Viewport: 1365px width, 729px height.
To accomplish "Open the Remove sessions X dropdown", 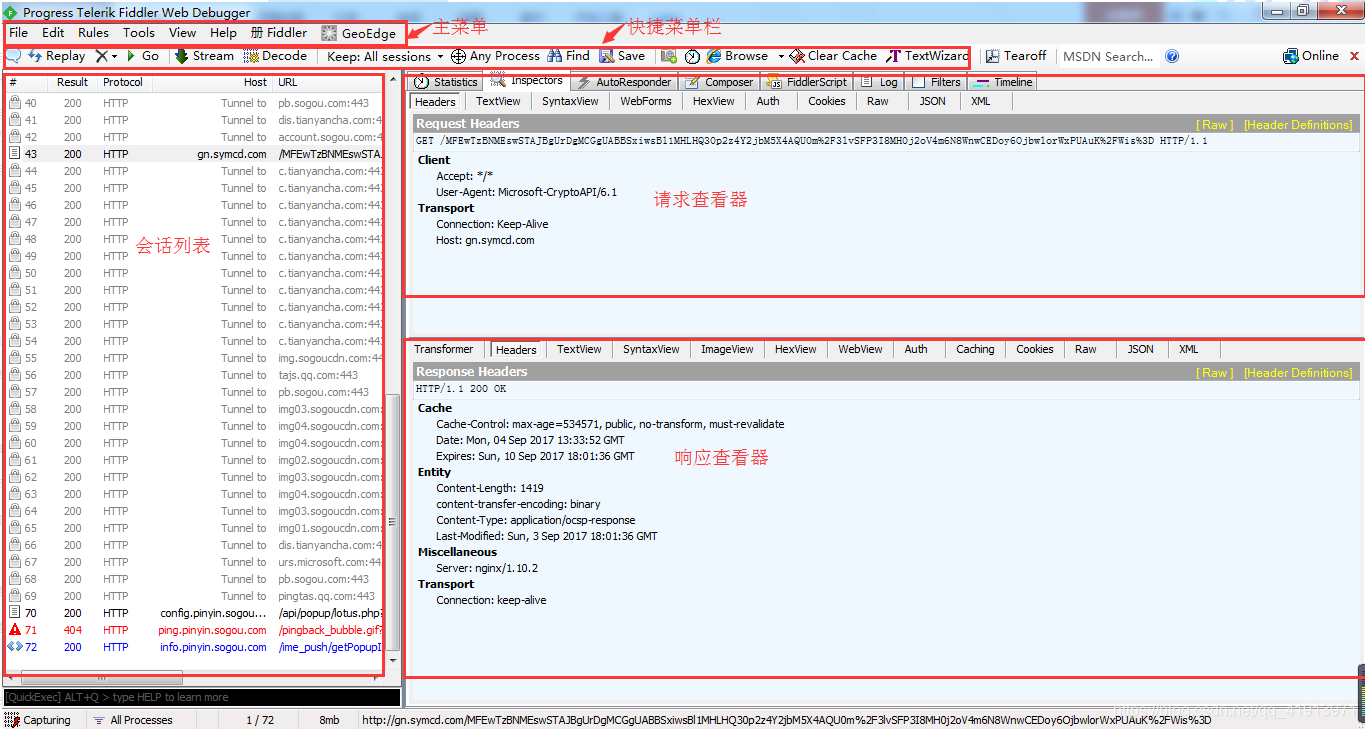I will pos(107,56).
